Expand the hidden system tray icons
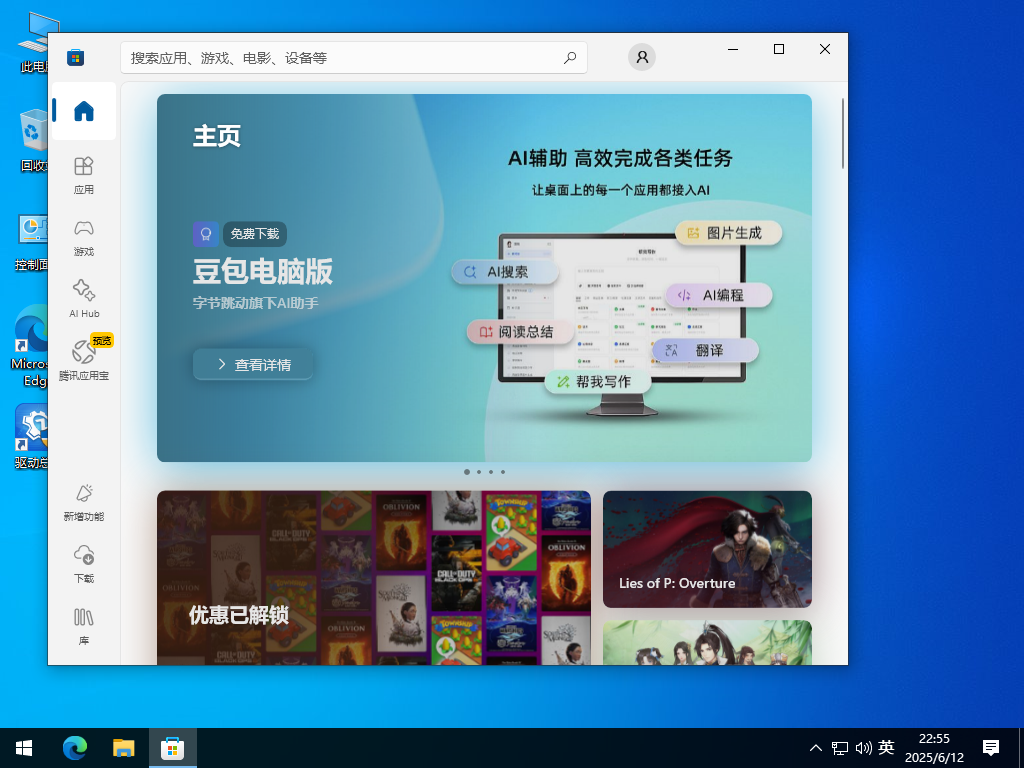The height and width of the screenshot is (768, 1024). (x=816, y=748)
